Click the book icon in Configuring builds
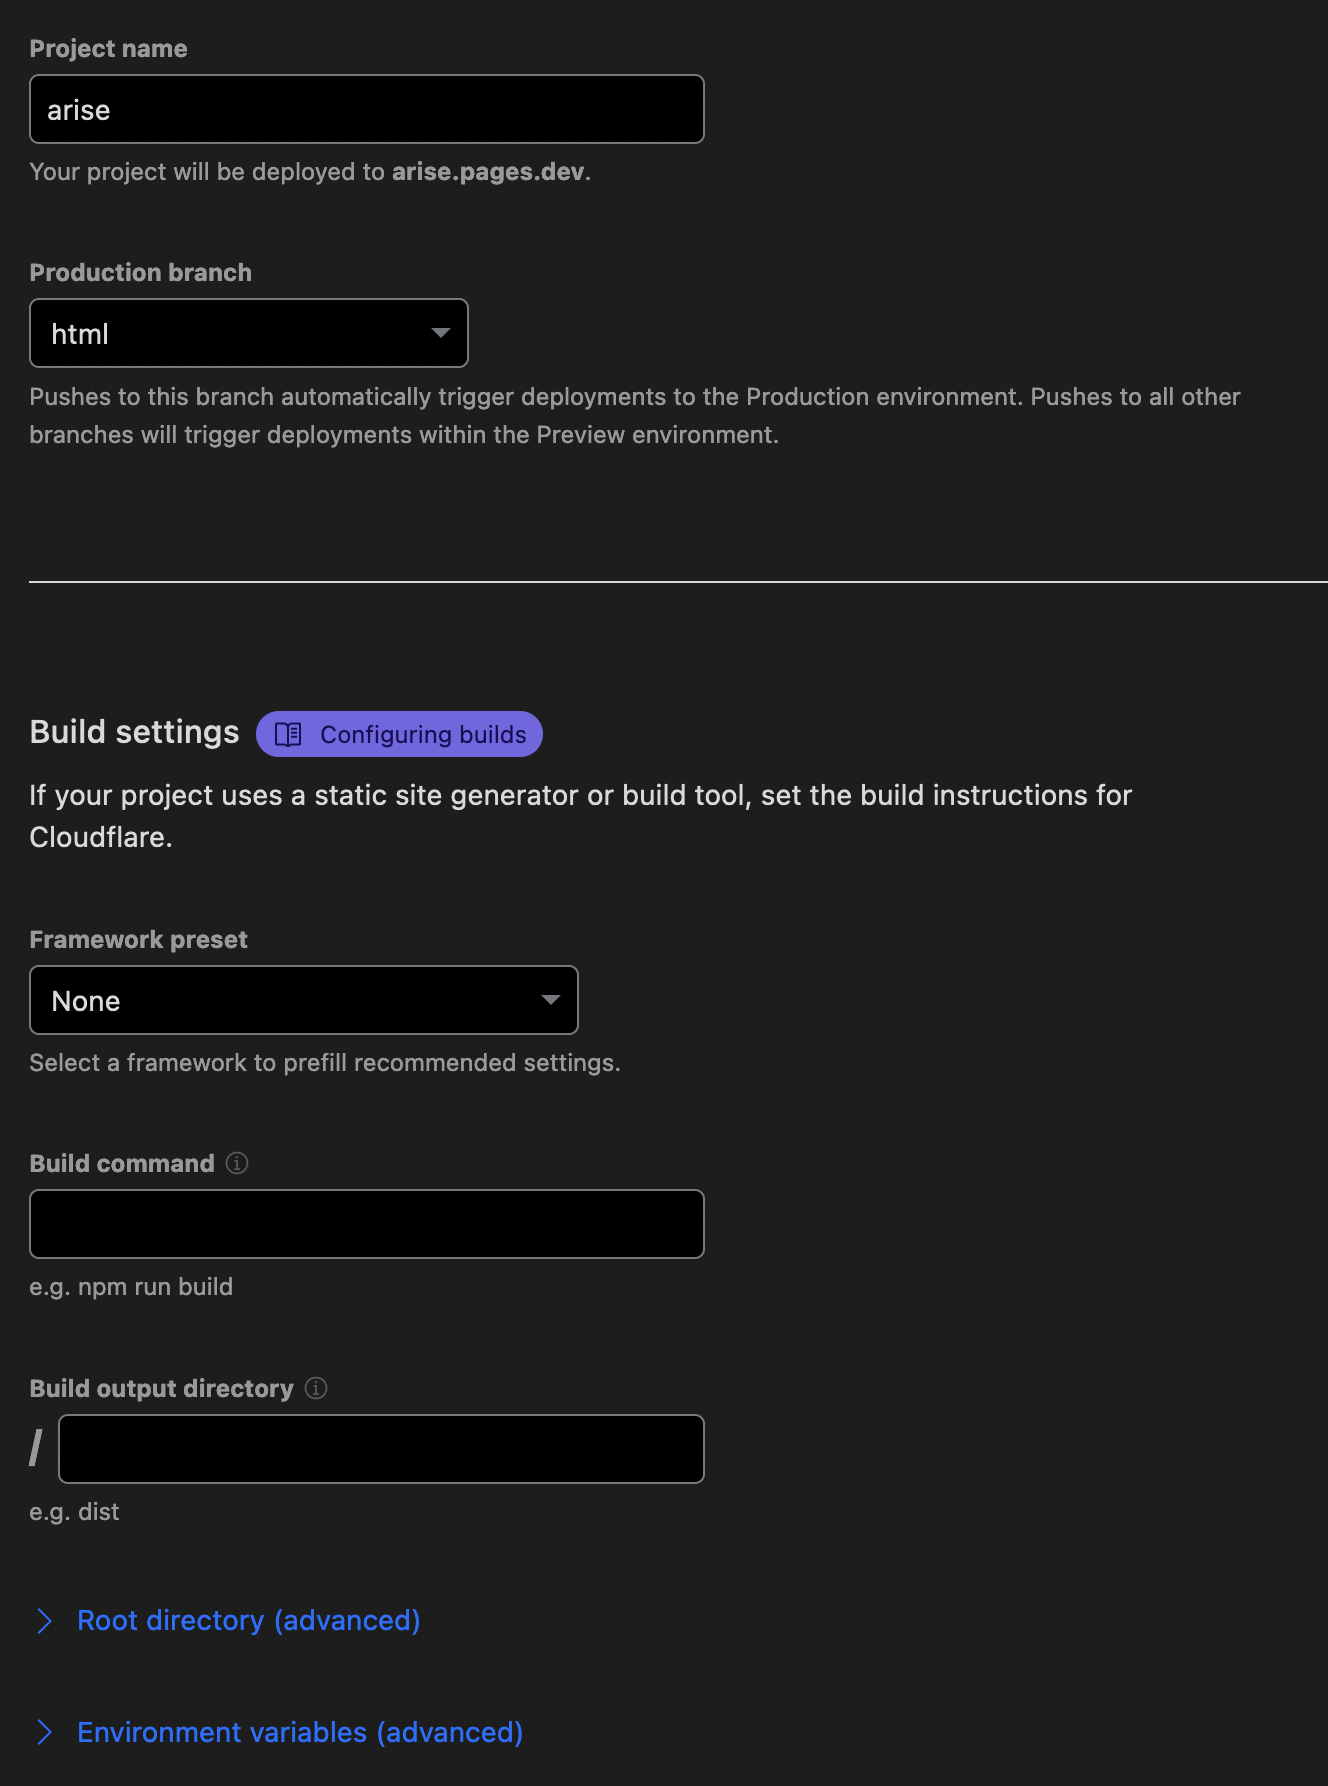 coord(288,735)
